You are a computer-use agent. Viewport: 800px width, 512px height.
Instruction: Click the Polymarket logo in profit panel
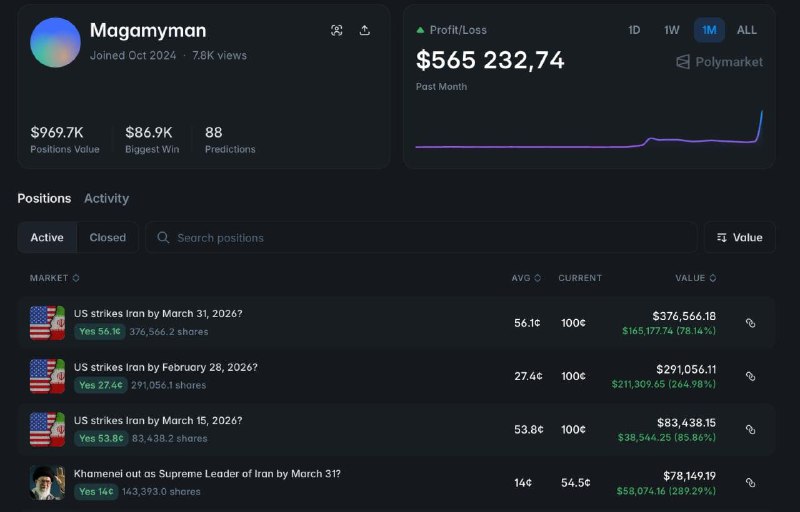coord(719,62)
